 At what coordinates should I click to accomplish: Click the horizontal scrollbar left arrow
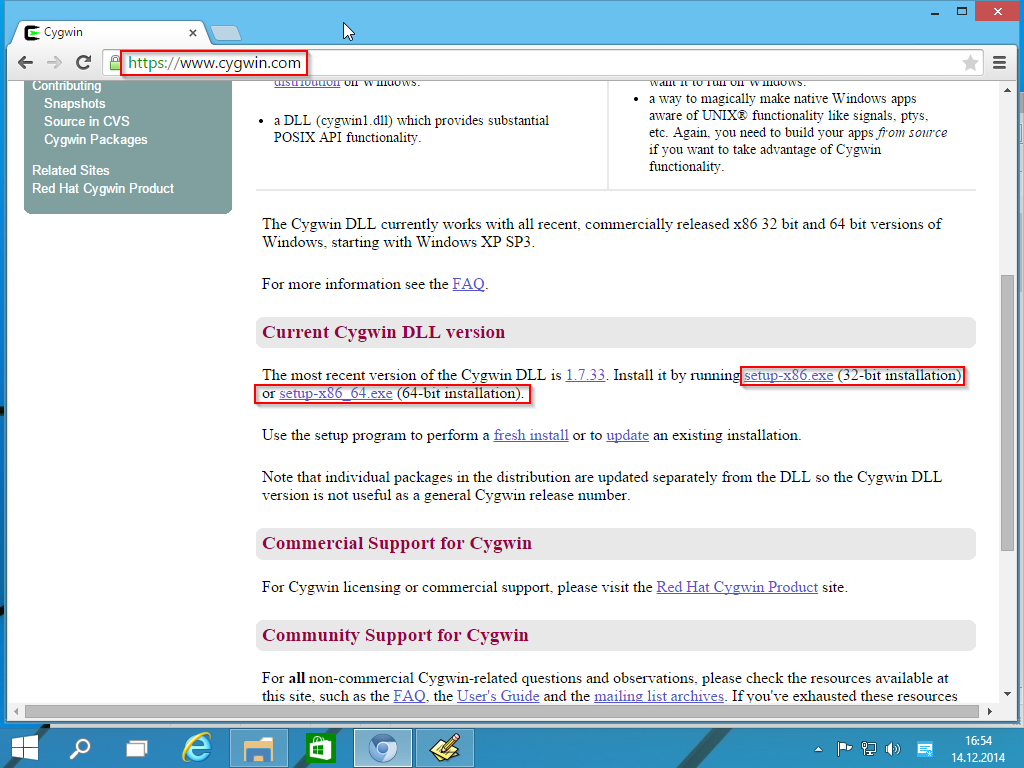[x=16, y=711]
